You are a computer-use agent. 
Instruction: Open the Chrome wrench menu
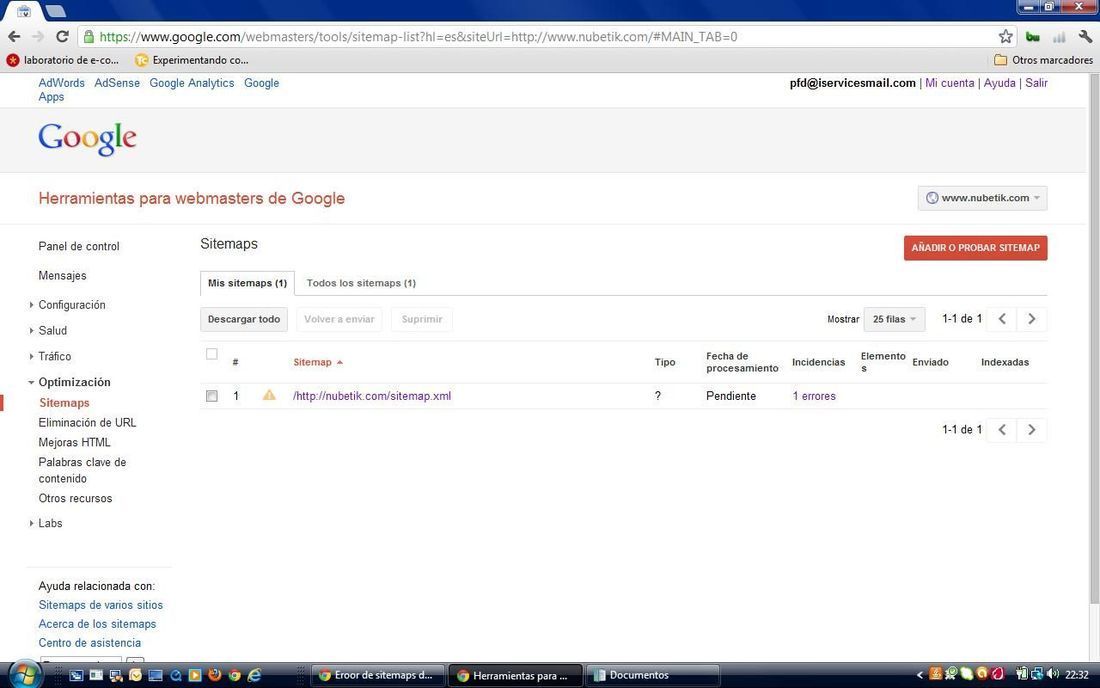[1085, 36]
